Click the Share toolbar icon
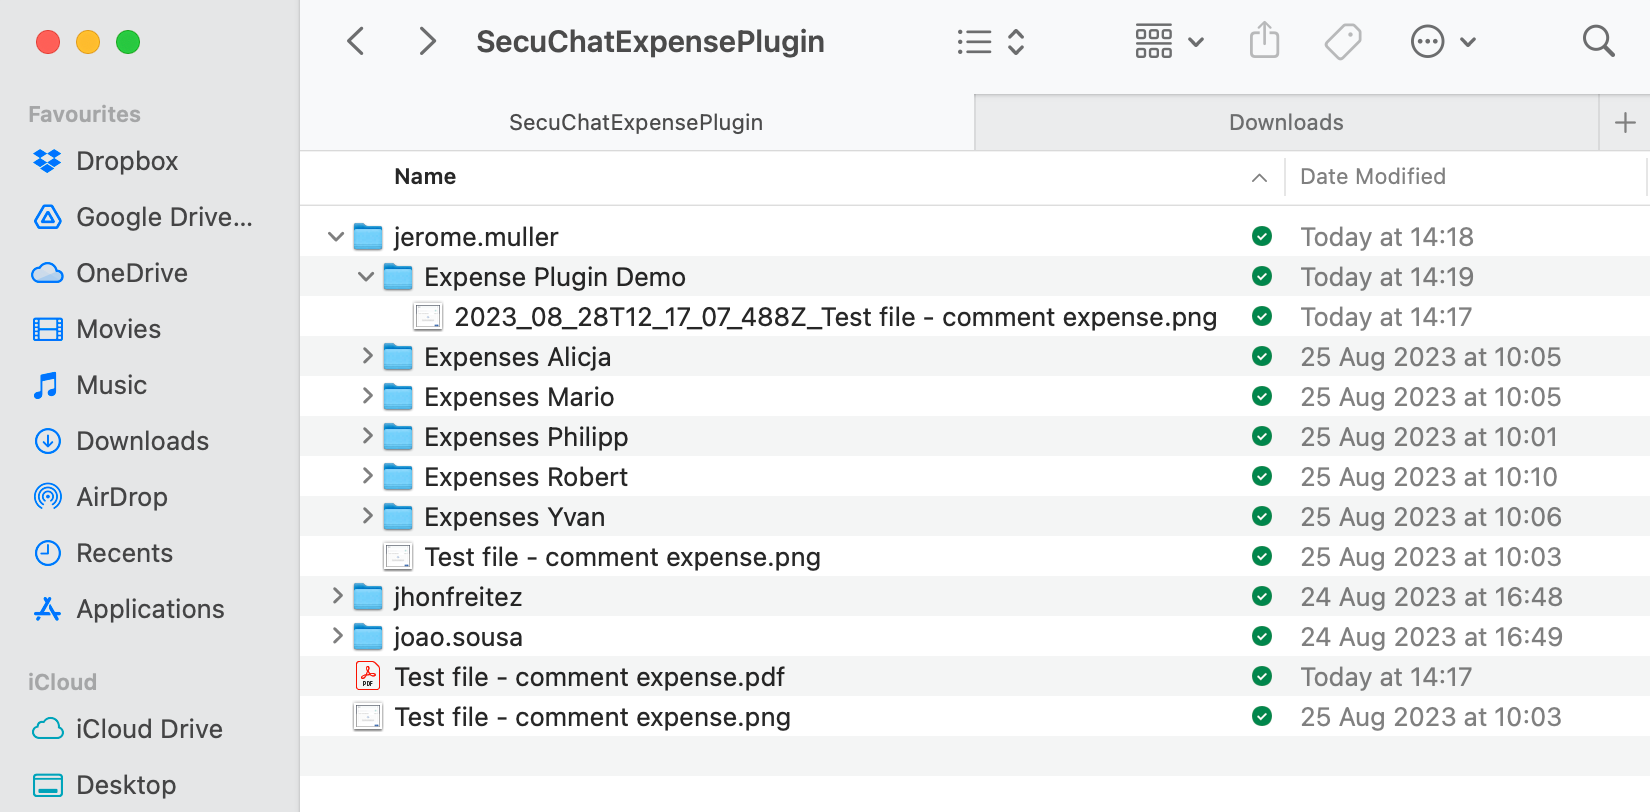The width and height of the screenshot is (1650, 812). (1265, 41)
